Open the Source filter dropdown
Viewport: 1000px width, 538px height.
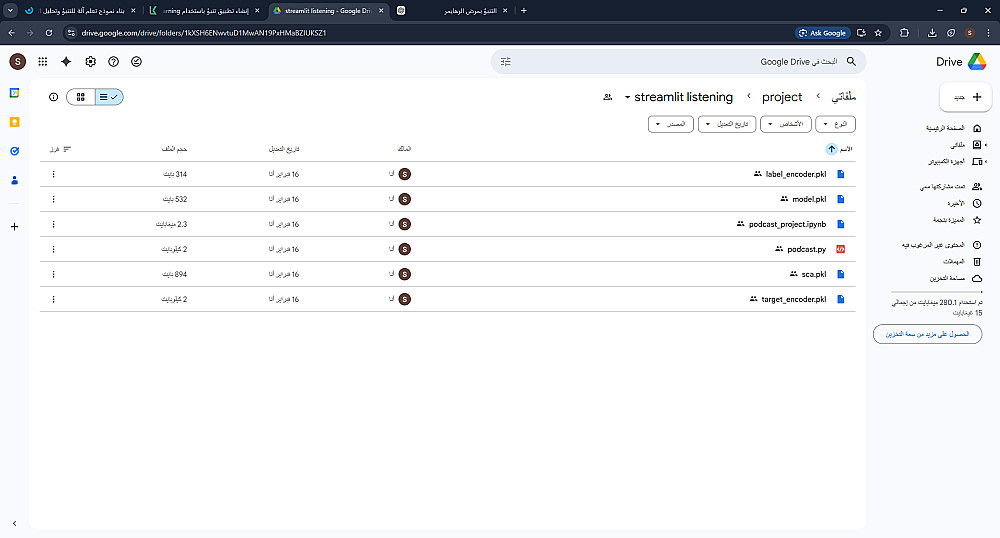click(671, 124)
